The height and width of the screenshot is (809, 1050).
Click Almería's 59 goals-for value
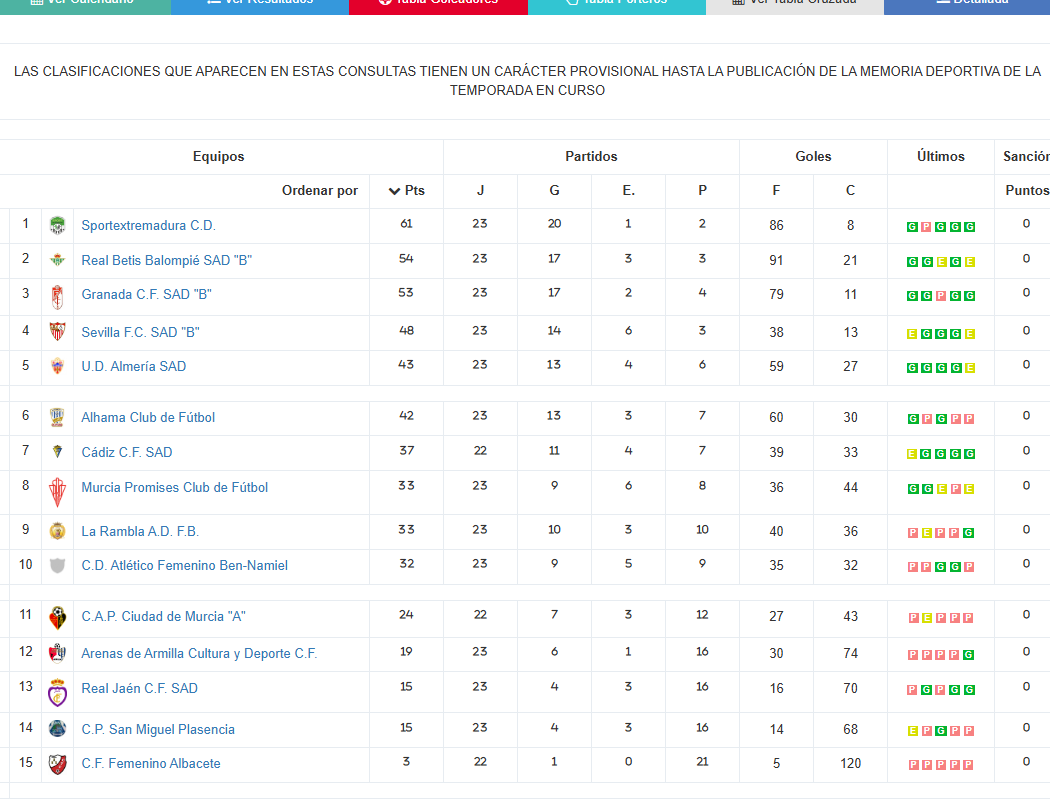[x=776, y=367]
